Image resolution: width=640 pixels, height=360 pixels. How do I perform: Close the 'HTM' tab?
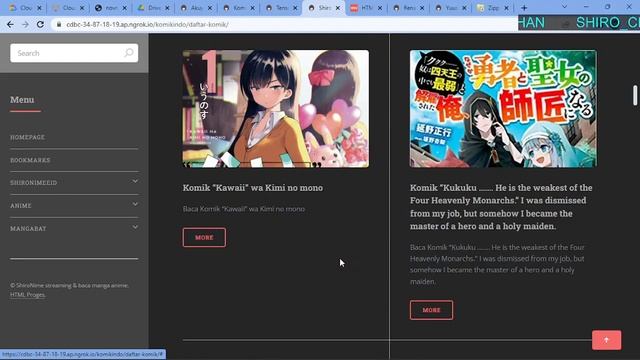380,8
